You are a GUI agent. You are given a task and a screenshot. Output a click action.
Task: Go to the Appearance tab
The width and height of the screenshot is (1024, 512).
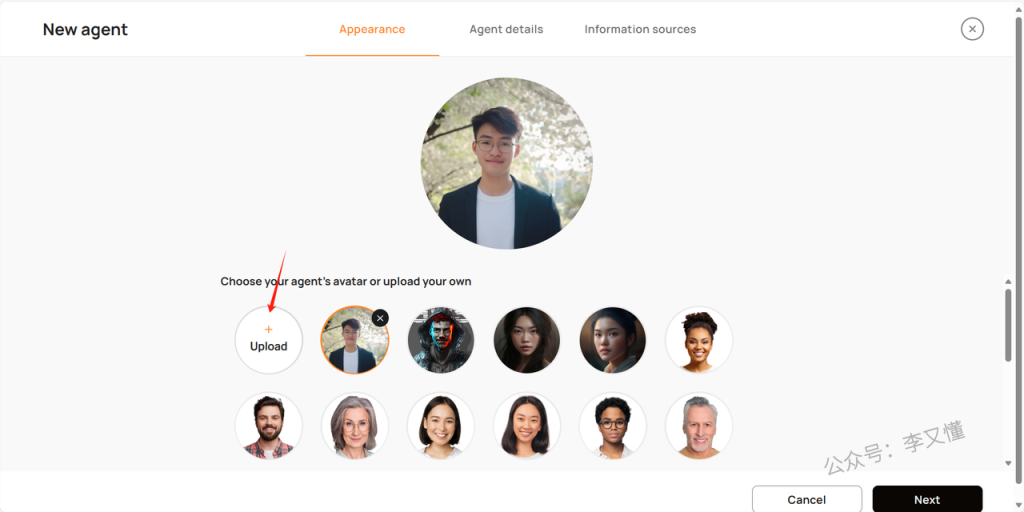[x=372, y=29]
